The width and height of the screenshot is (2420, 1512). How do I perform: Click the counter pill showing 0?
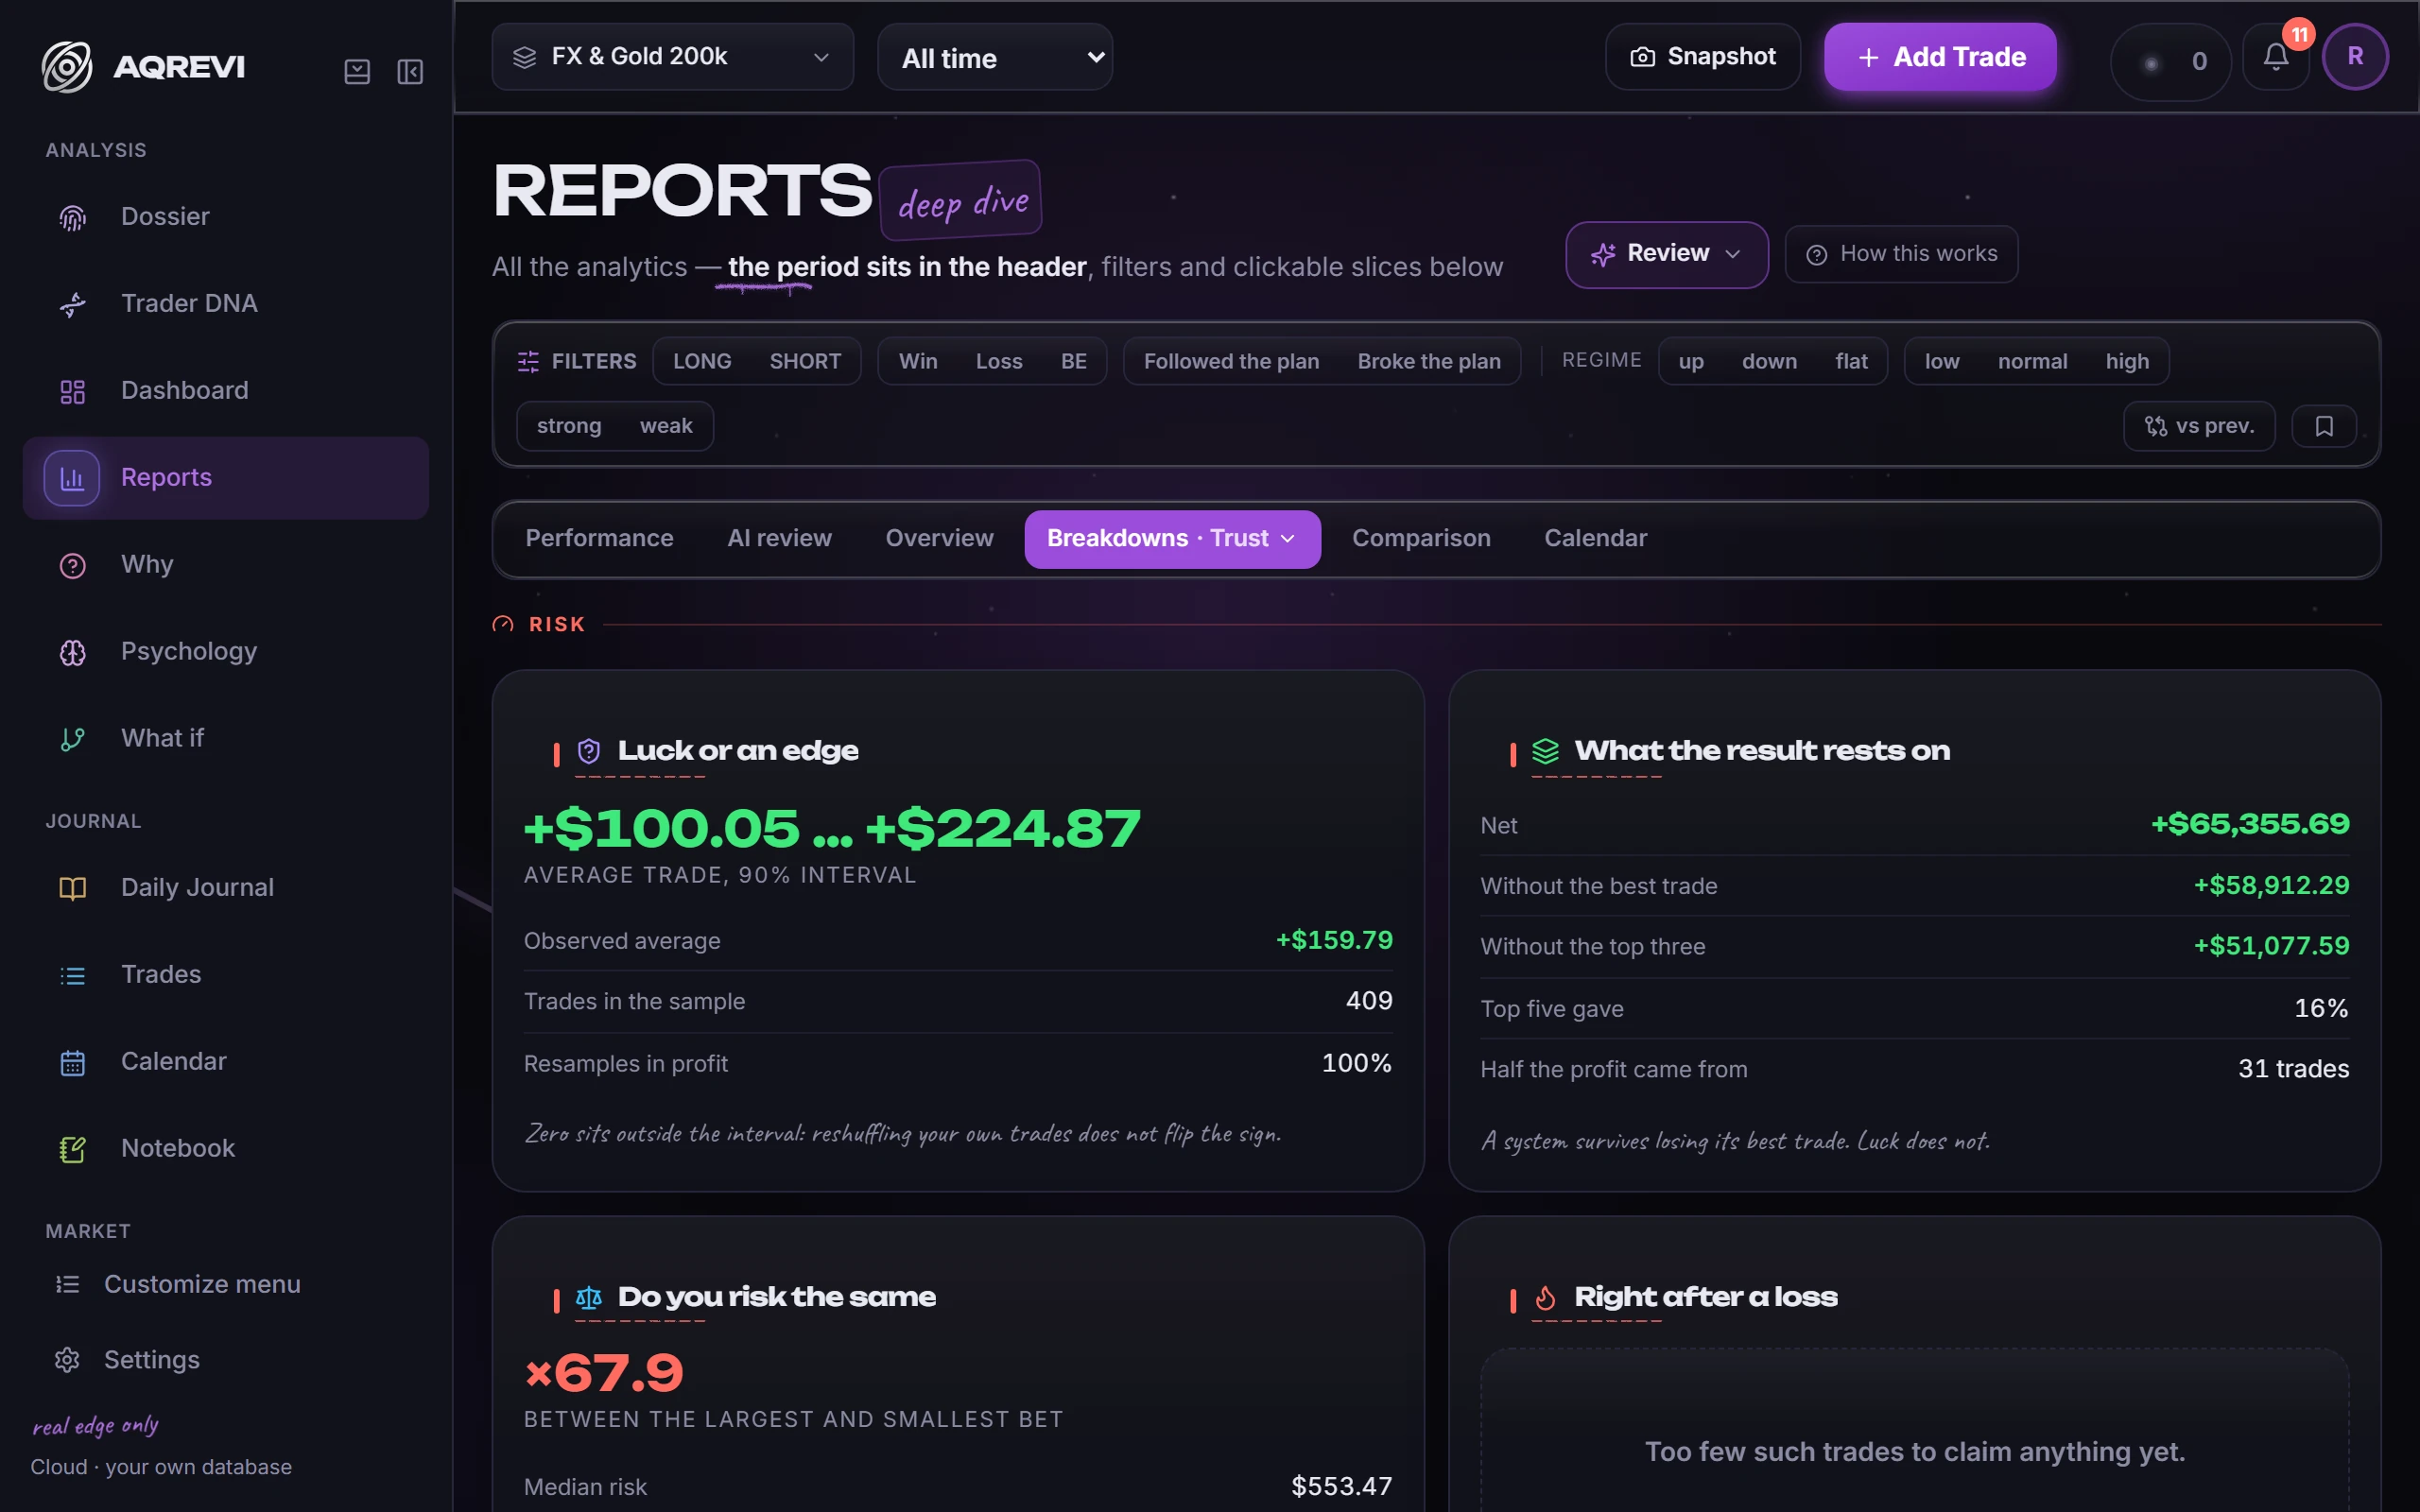tap(2170, 62)
